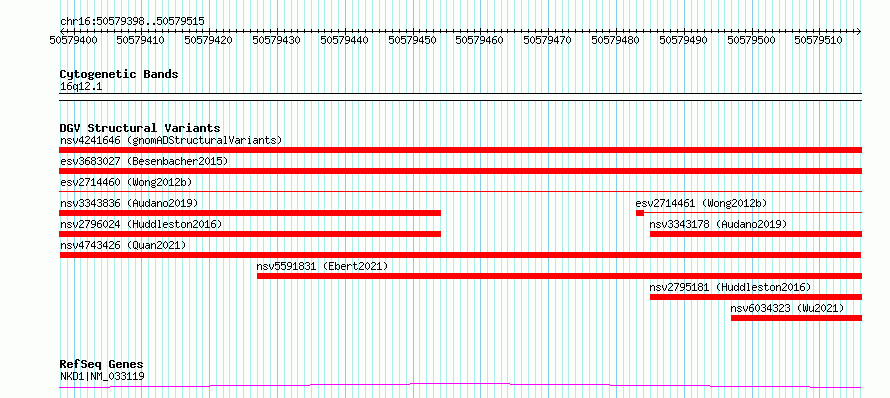The image size is (890, 398).
Task: Click ruler position 50579420
Action: click(x=209, y=40)
